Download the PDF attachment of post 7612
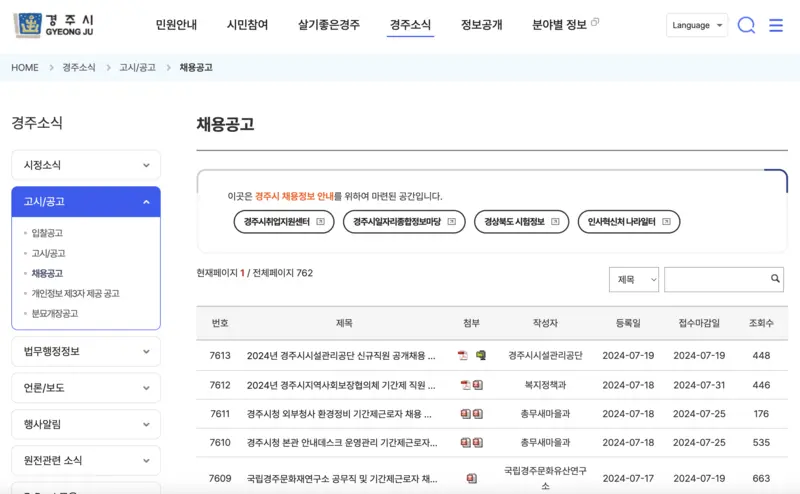The image size is (800, 494). [465, 385]
